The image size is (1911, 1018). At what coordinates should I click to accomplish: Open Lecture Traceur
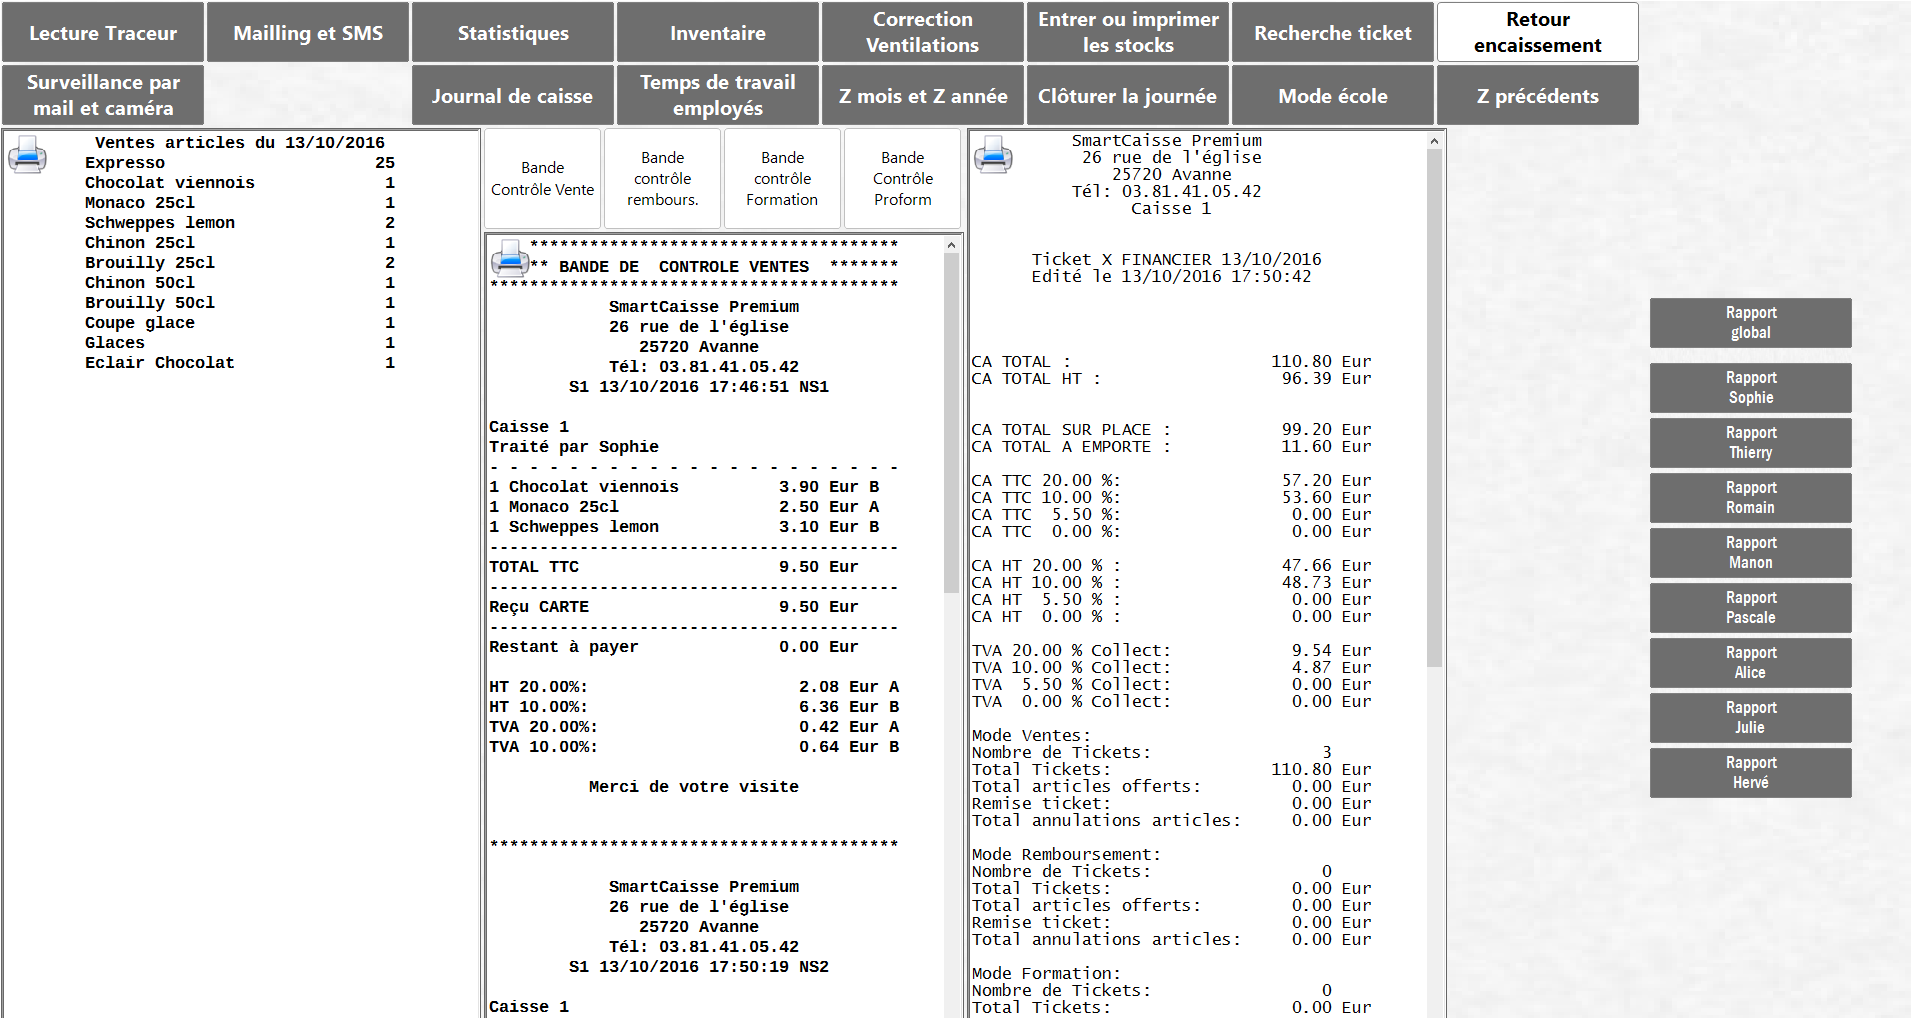[103, 32]
